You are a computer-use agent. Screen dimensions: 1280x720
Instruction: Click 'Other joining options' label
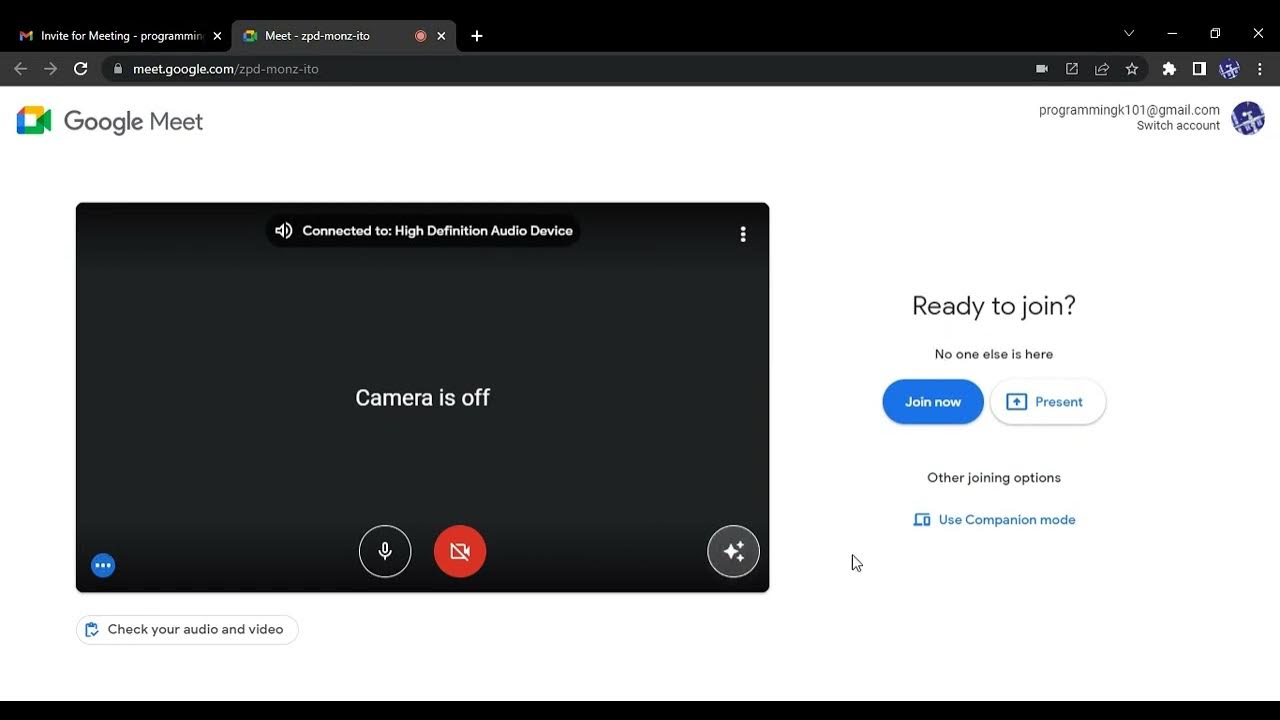(x=994, y=478)
